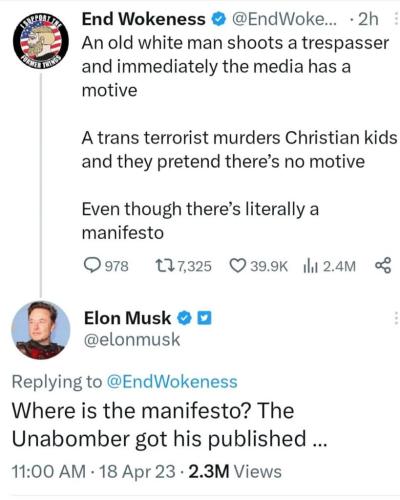Click the blue square affiliate badge beside Elon Musk
This screenshot has width=400, height=500.
204,318
